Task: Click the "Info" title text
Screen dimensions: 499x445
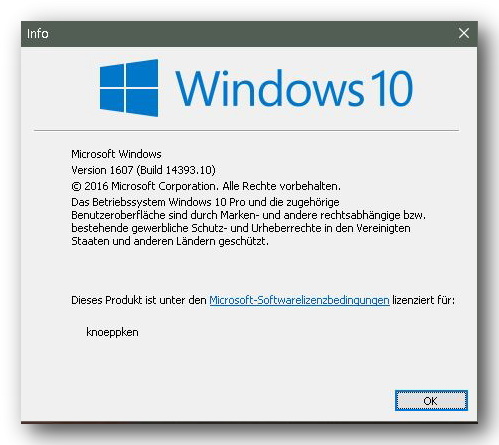Action: 38,34
